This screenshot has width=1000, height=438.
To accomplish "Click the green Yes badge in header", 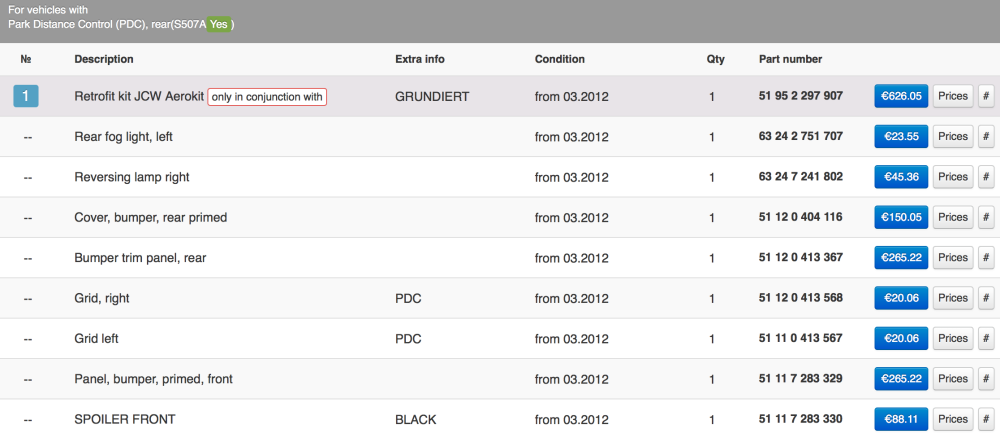I will (x=219, y=25).
